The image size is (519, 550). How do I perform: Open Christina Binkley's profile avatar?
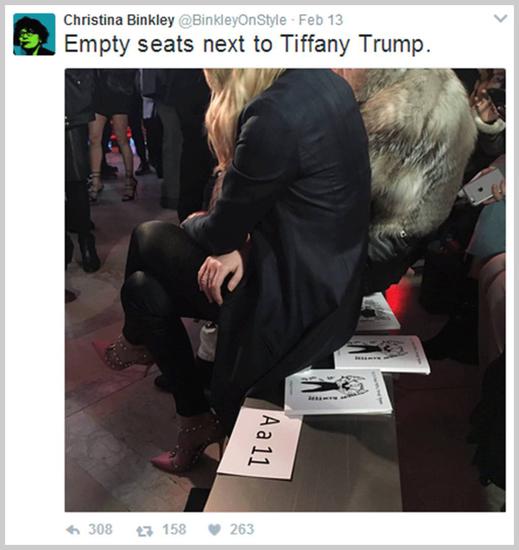point(34,34)
